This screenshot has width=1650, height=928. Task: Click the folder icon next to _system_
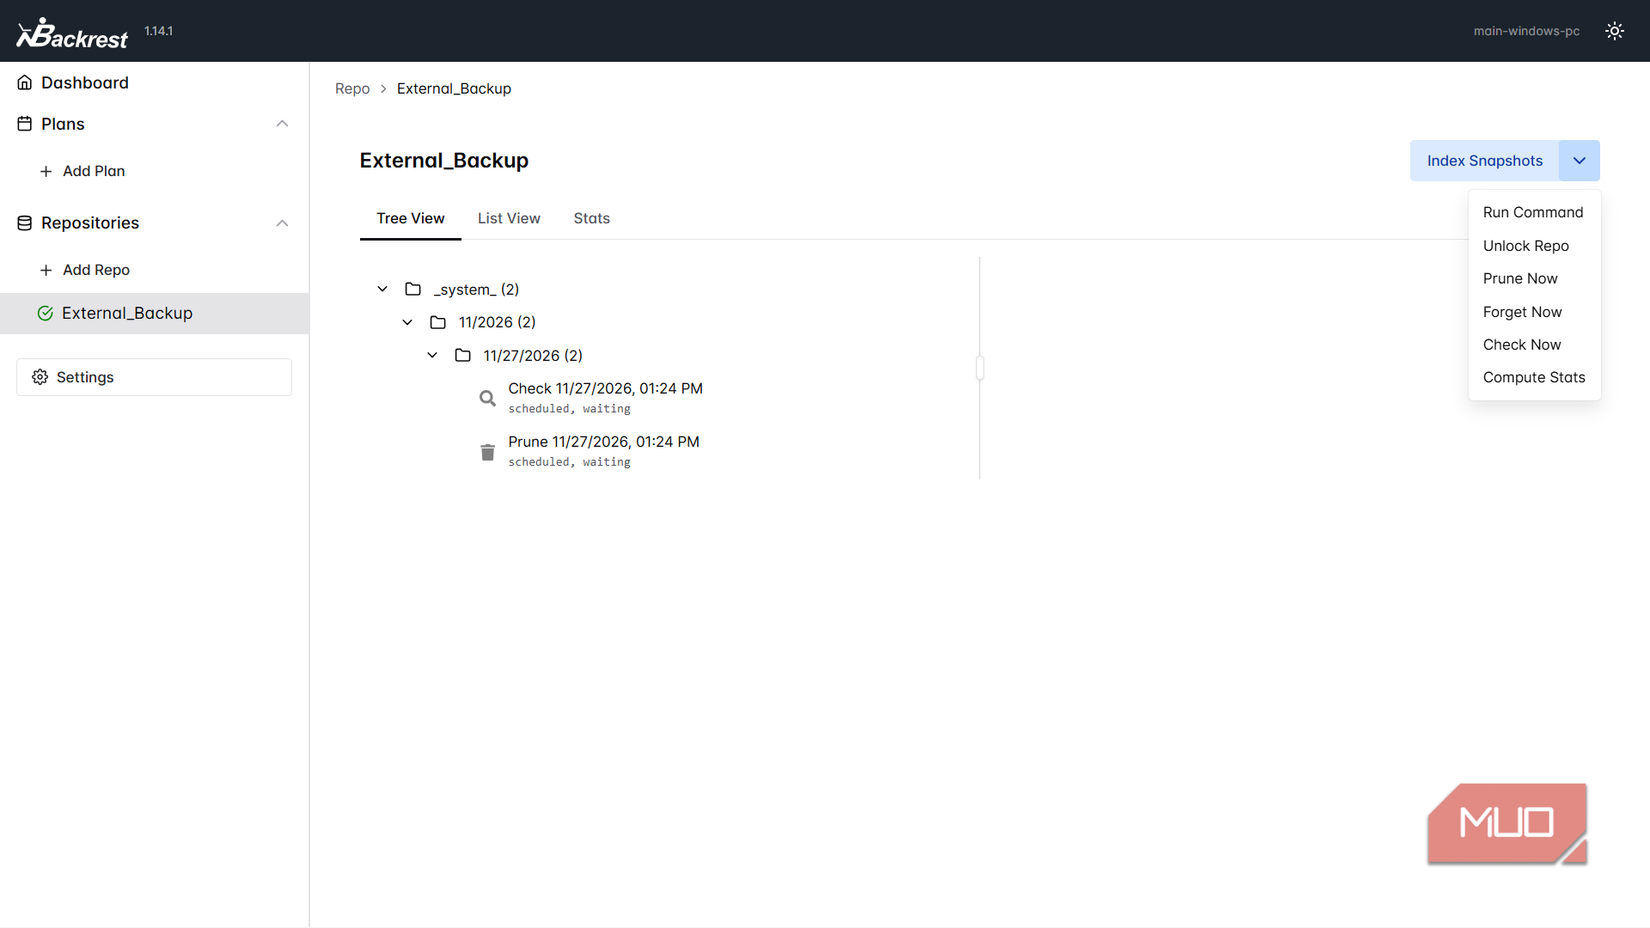(413, 289)
